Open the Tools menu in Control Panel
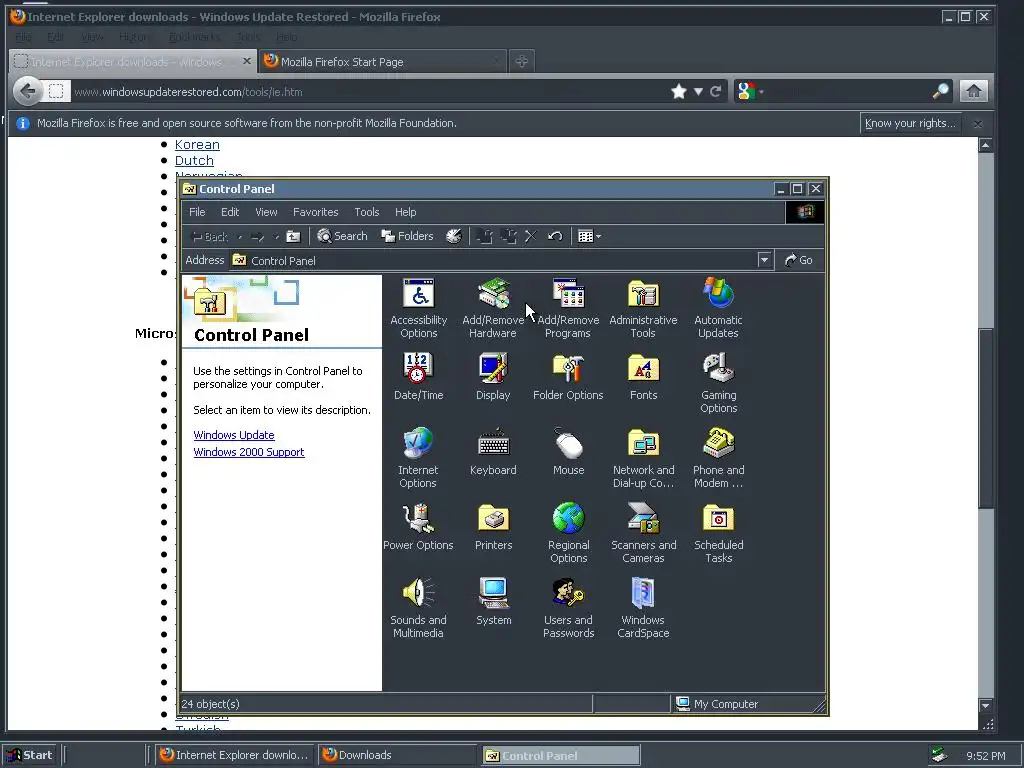The width and height of the screenshot is (1024, 768). (x=366, y=212)
